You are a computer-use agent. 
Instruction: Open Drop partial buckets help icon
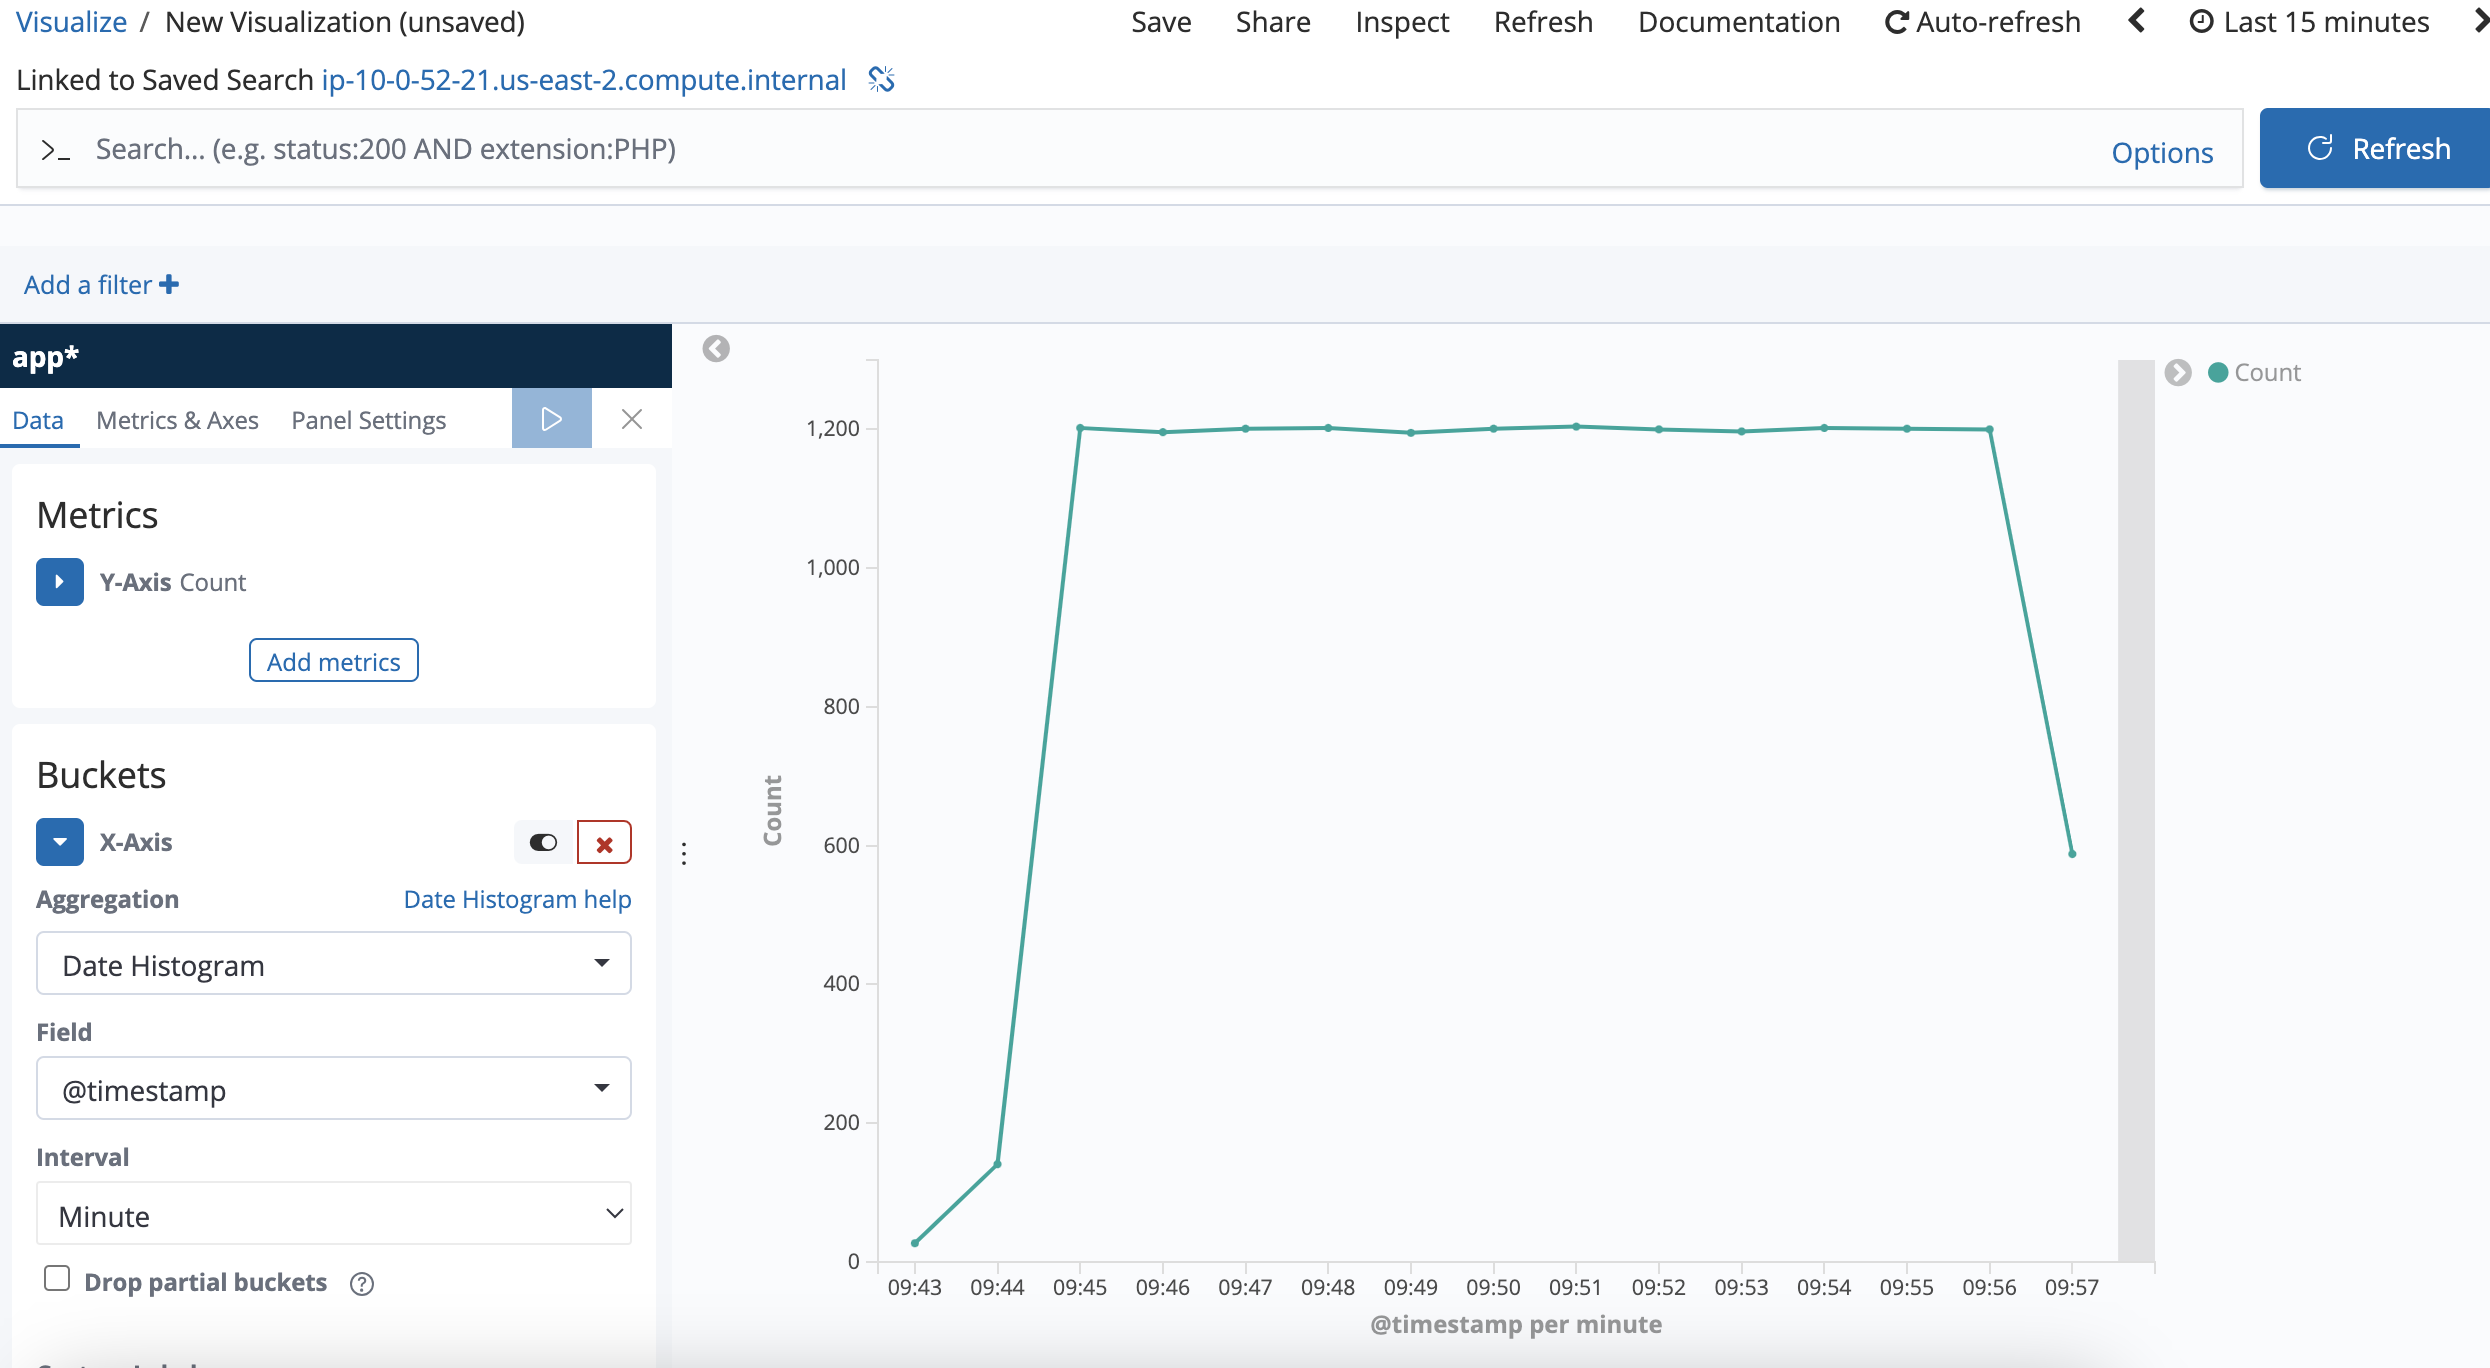point(362,1284)
